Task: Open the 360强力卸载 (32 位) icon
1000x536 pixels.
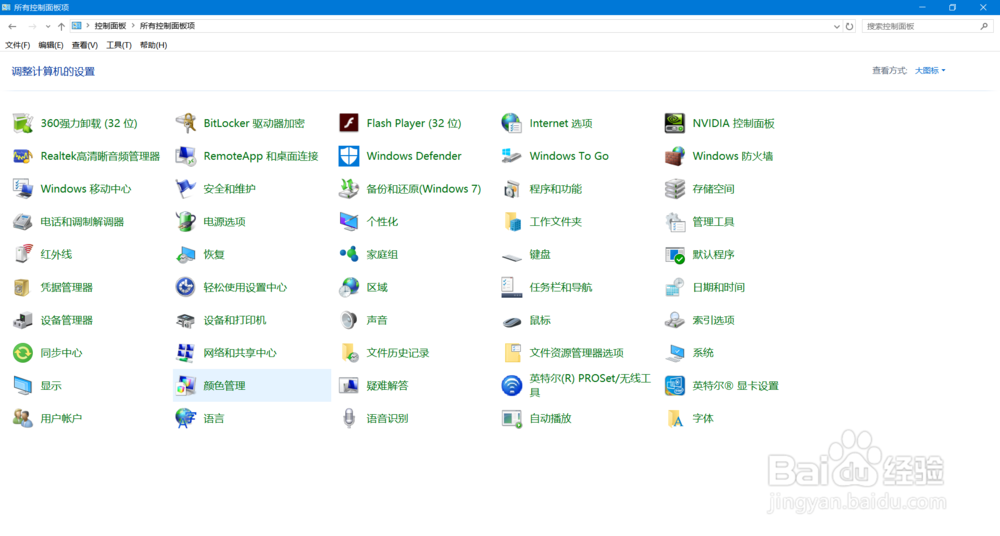Action: [23, 123]
